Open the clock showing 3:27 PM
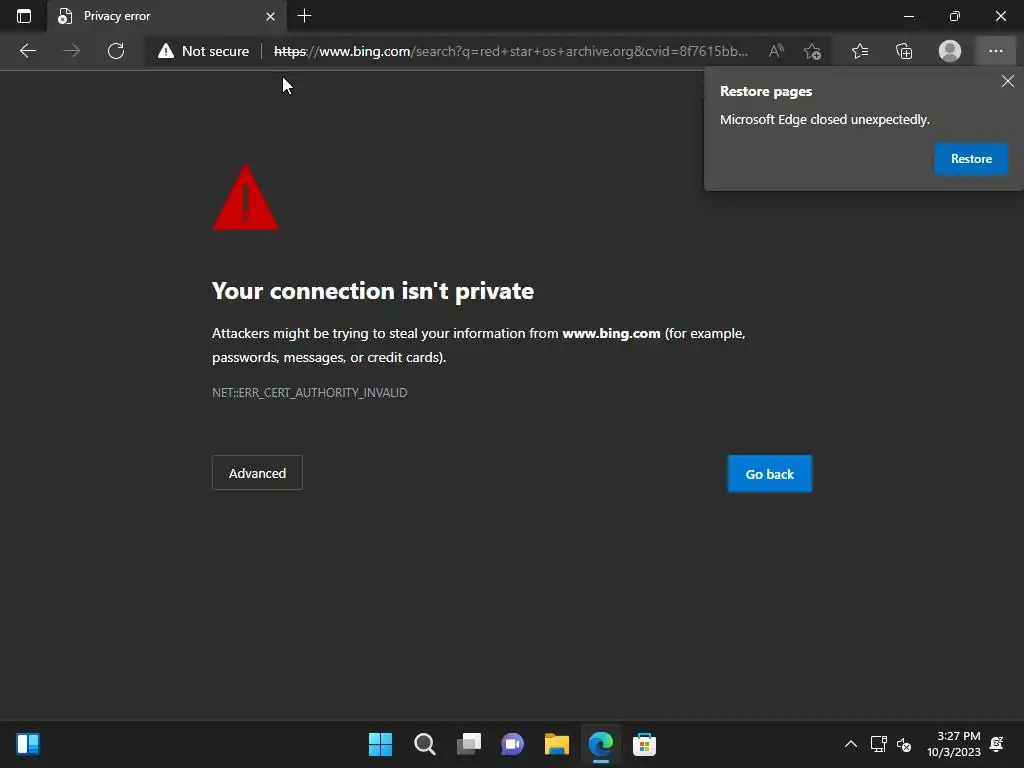 [x=954, y=744]
